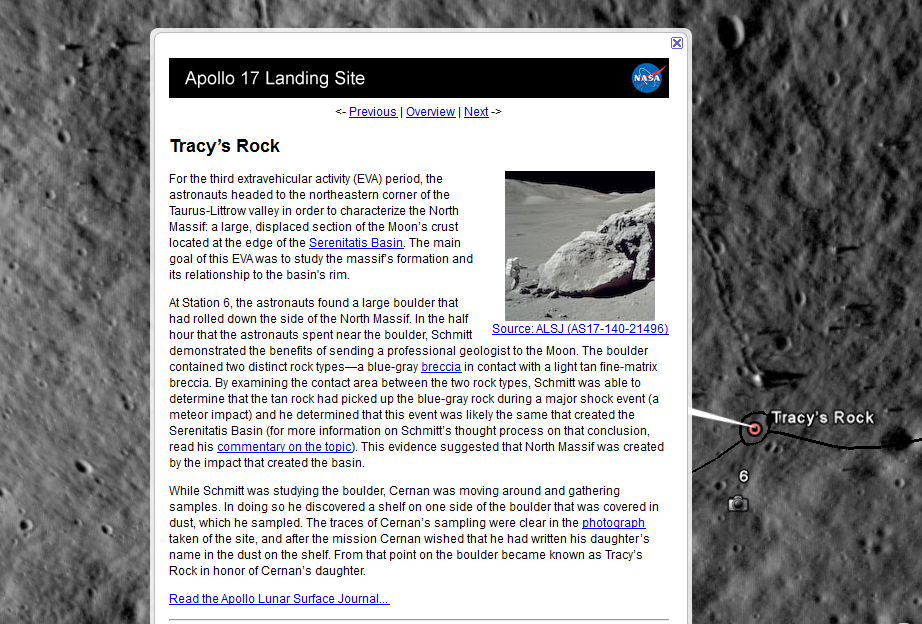This screenshot has width=922, height=624.
Task: Read the Apollo Lunar Surface Journal link
Action: coord(279,599)
